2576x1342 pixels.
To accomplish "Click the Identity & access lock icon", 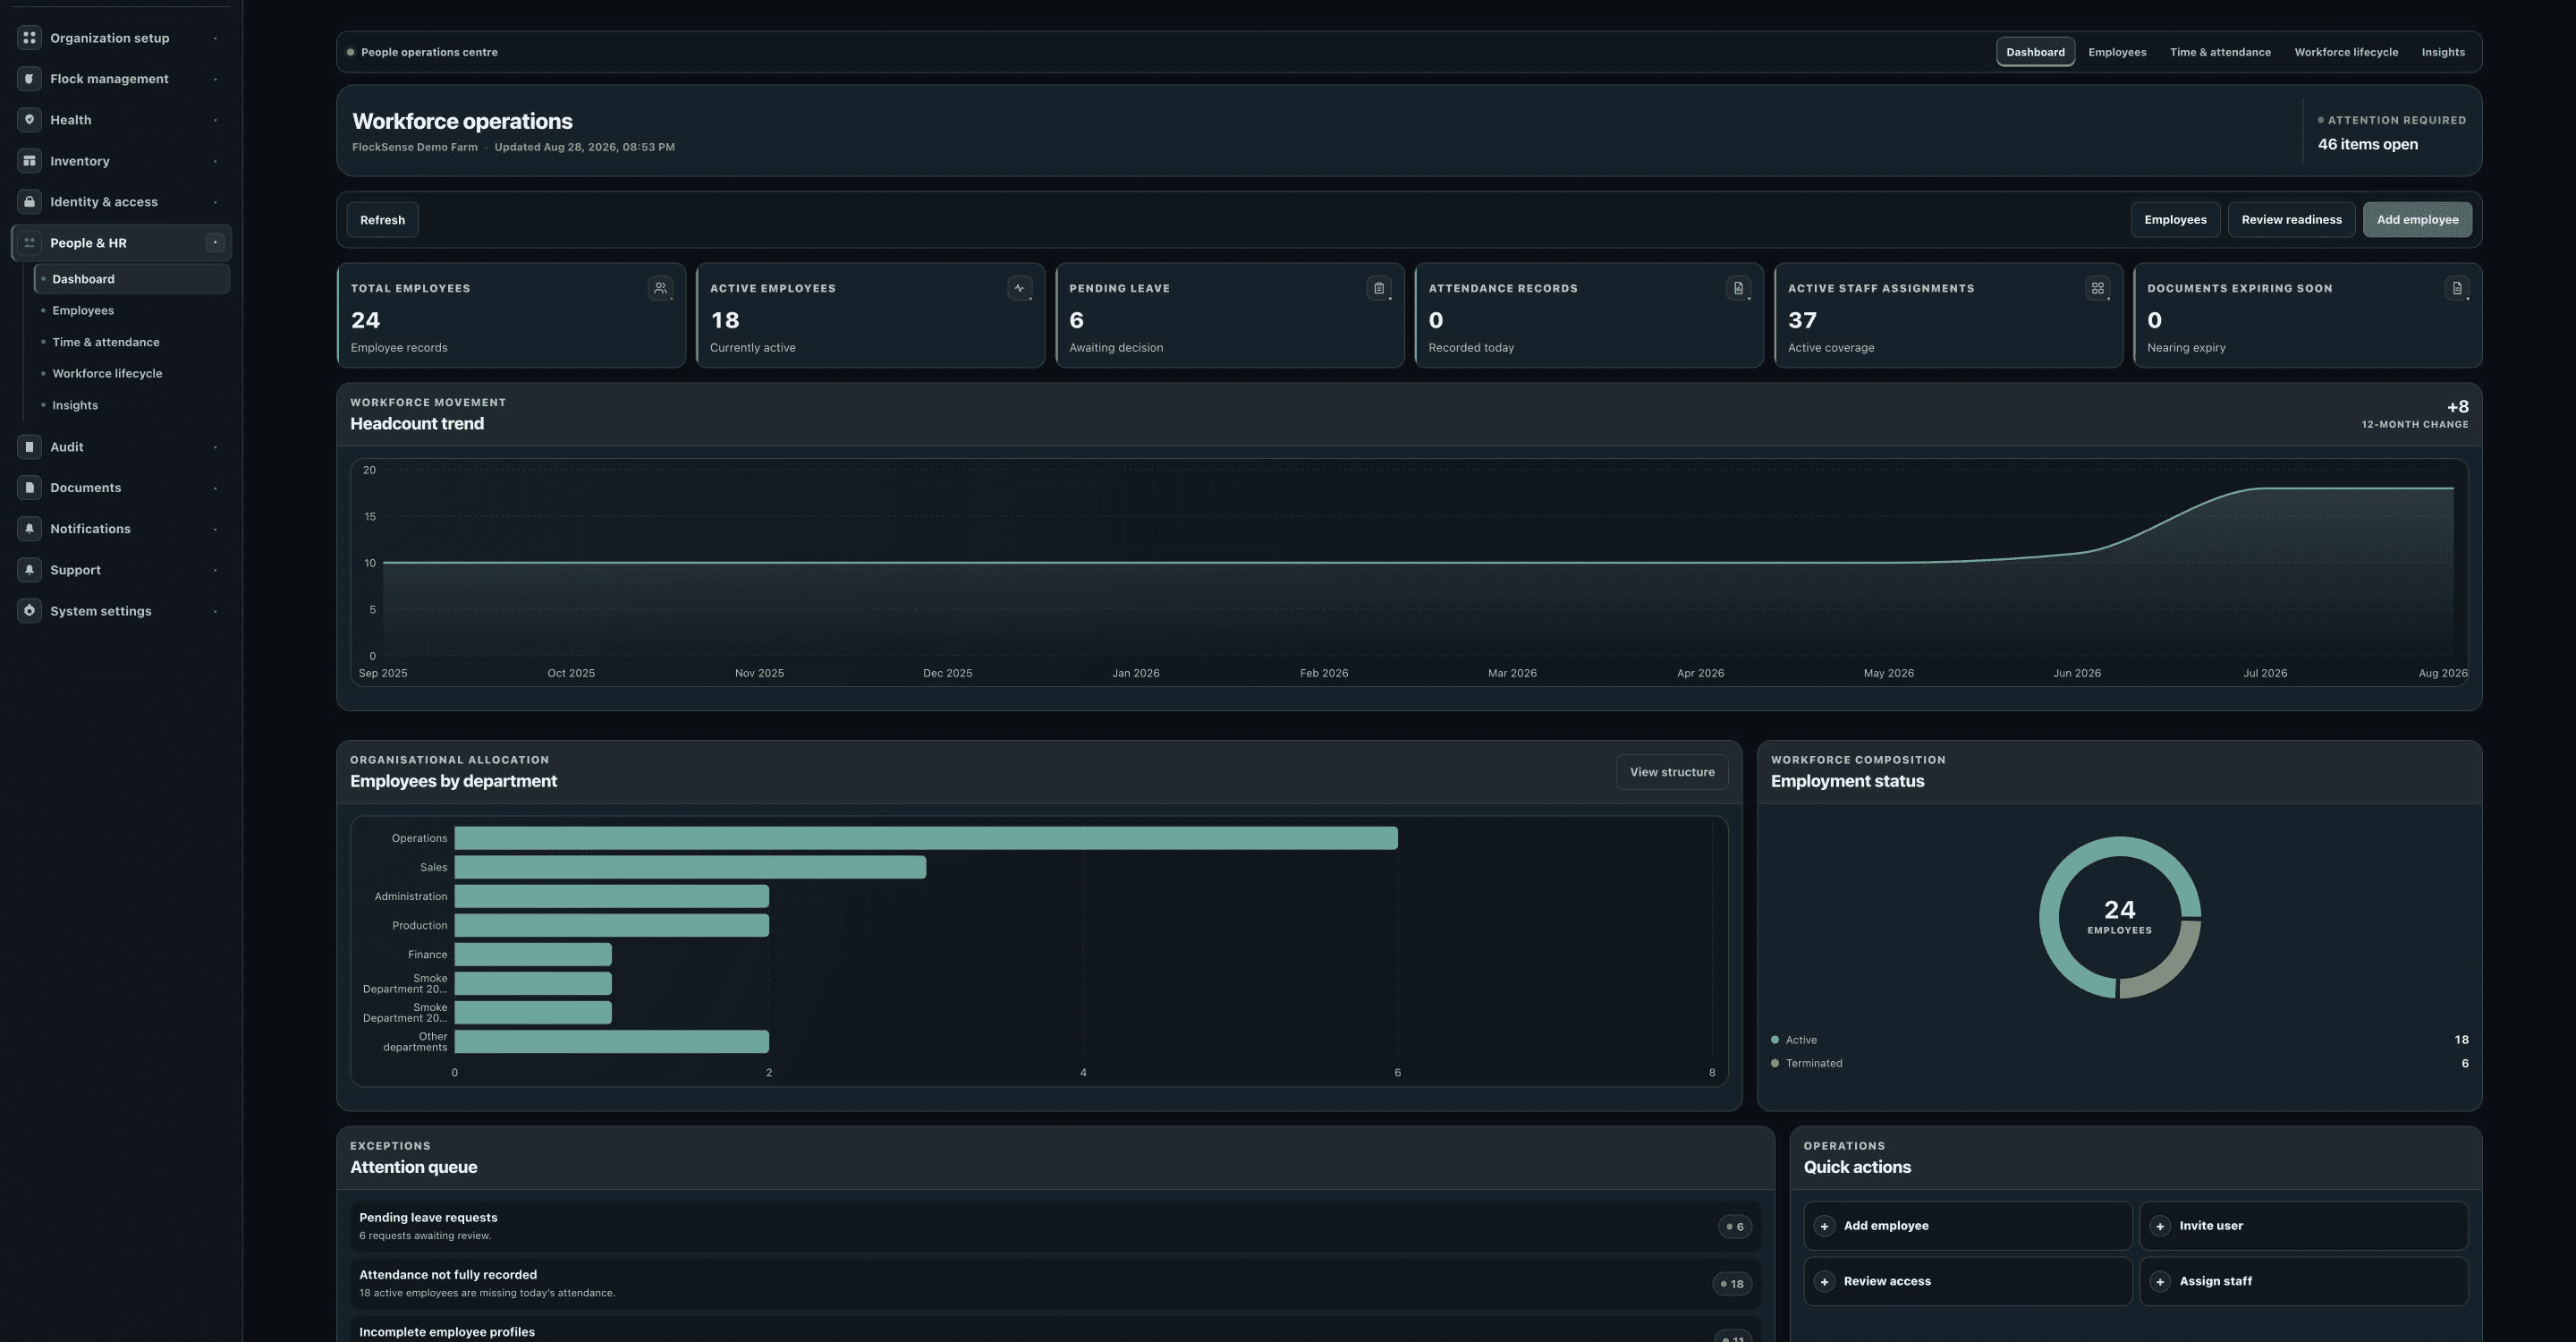I will coord(29,202).
